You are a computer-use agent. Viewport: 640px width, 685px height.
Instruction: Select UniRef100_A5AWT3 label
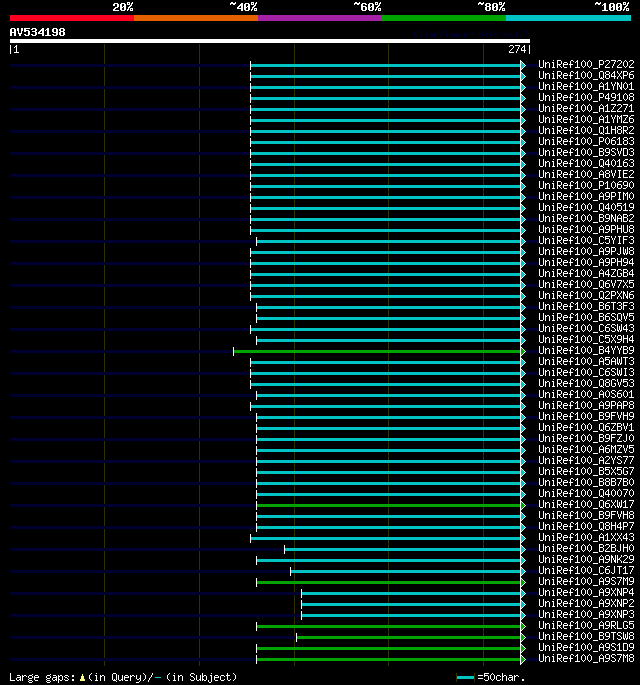586,361
